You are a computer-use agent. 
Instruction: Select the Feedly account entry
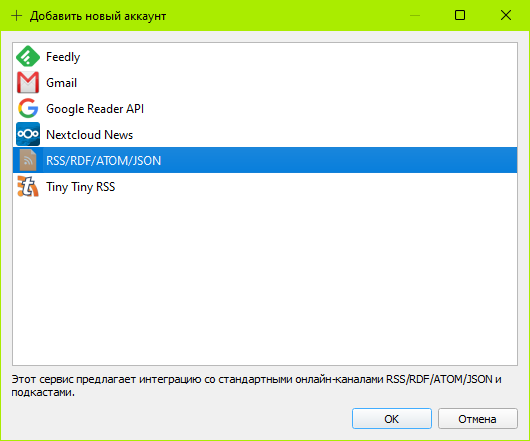pos(265,56)
